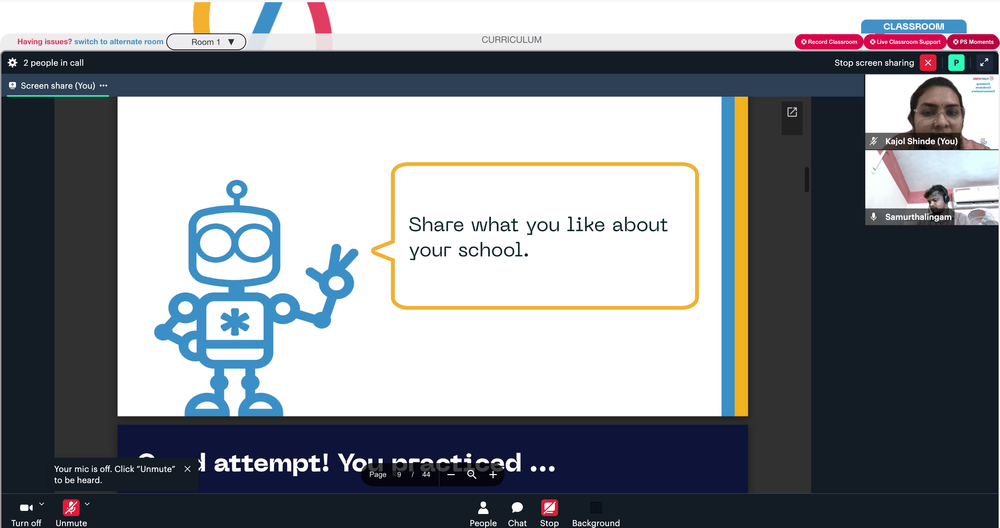Click Live Classroom Support button
This screenshot has height=528, width=1000.
point(905,41)
